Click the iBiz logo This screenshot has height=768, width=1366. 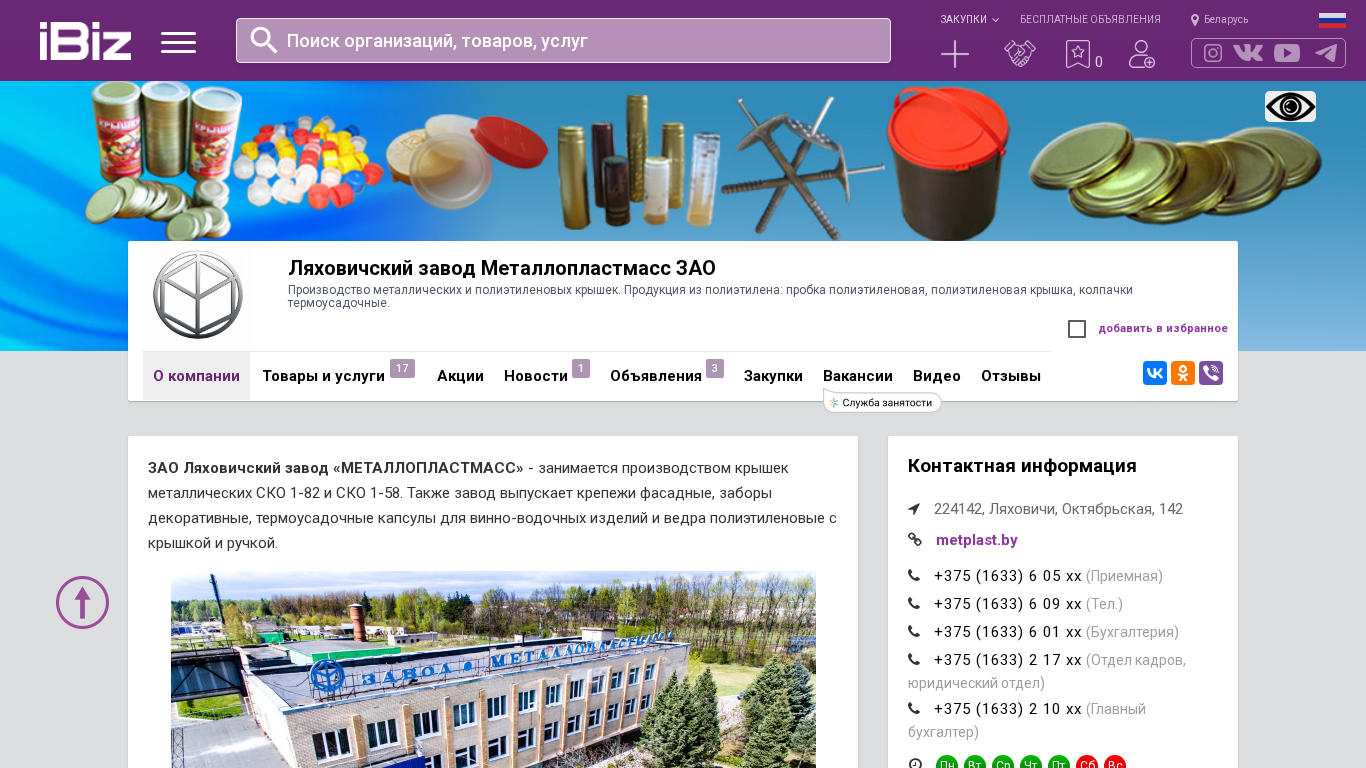click(85, 41)
